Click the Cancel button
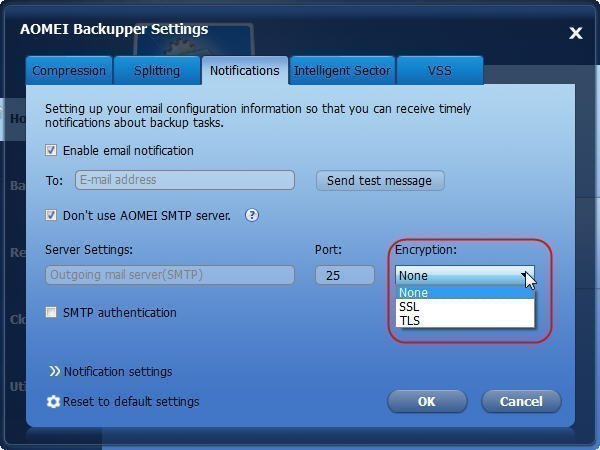 [521, 401]
